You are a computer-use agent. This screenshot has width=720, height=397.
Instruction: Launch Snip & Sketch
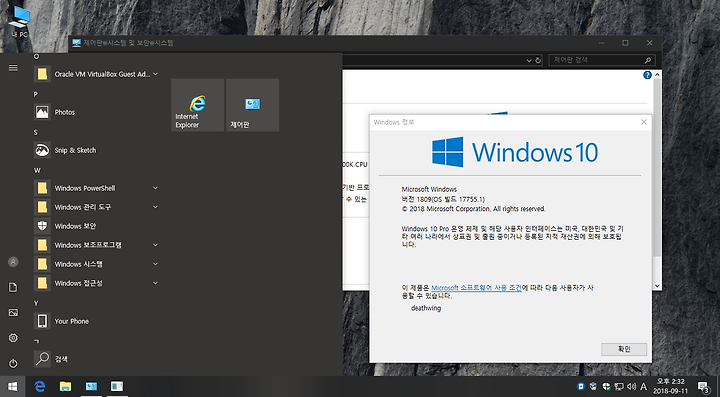96,150
